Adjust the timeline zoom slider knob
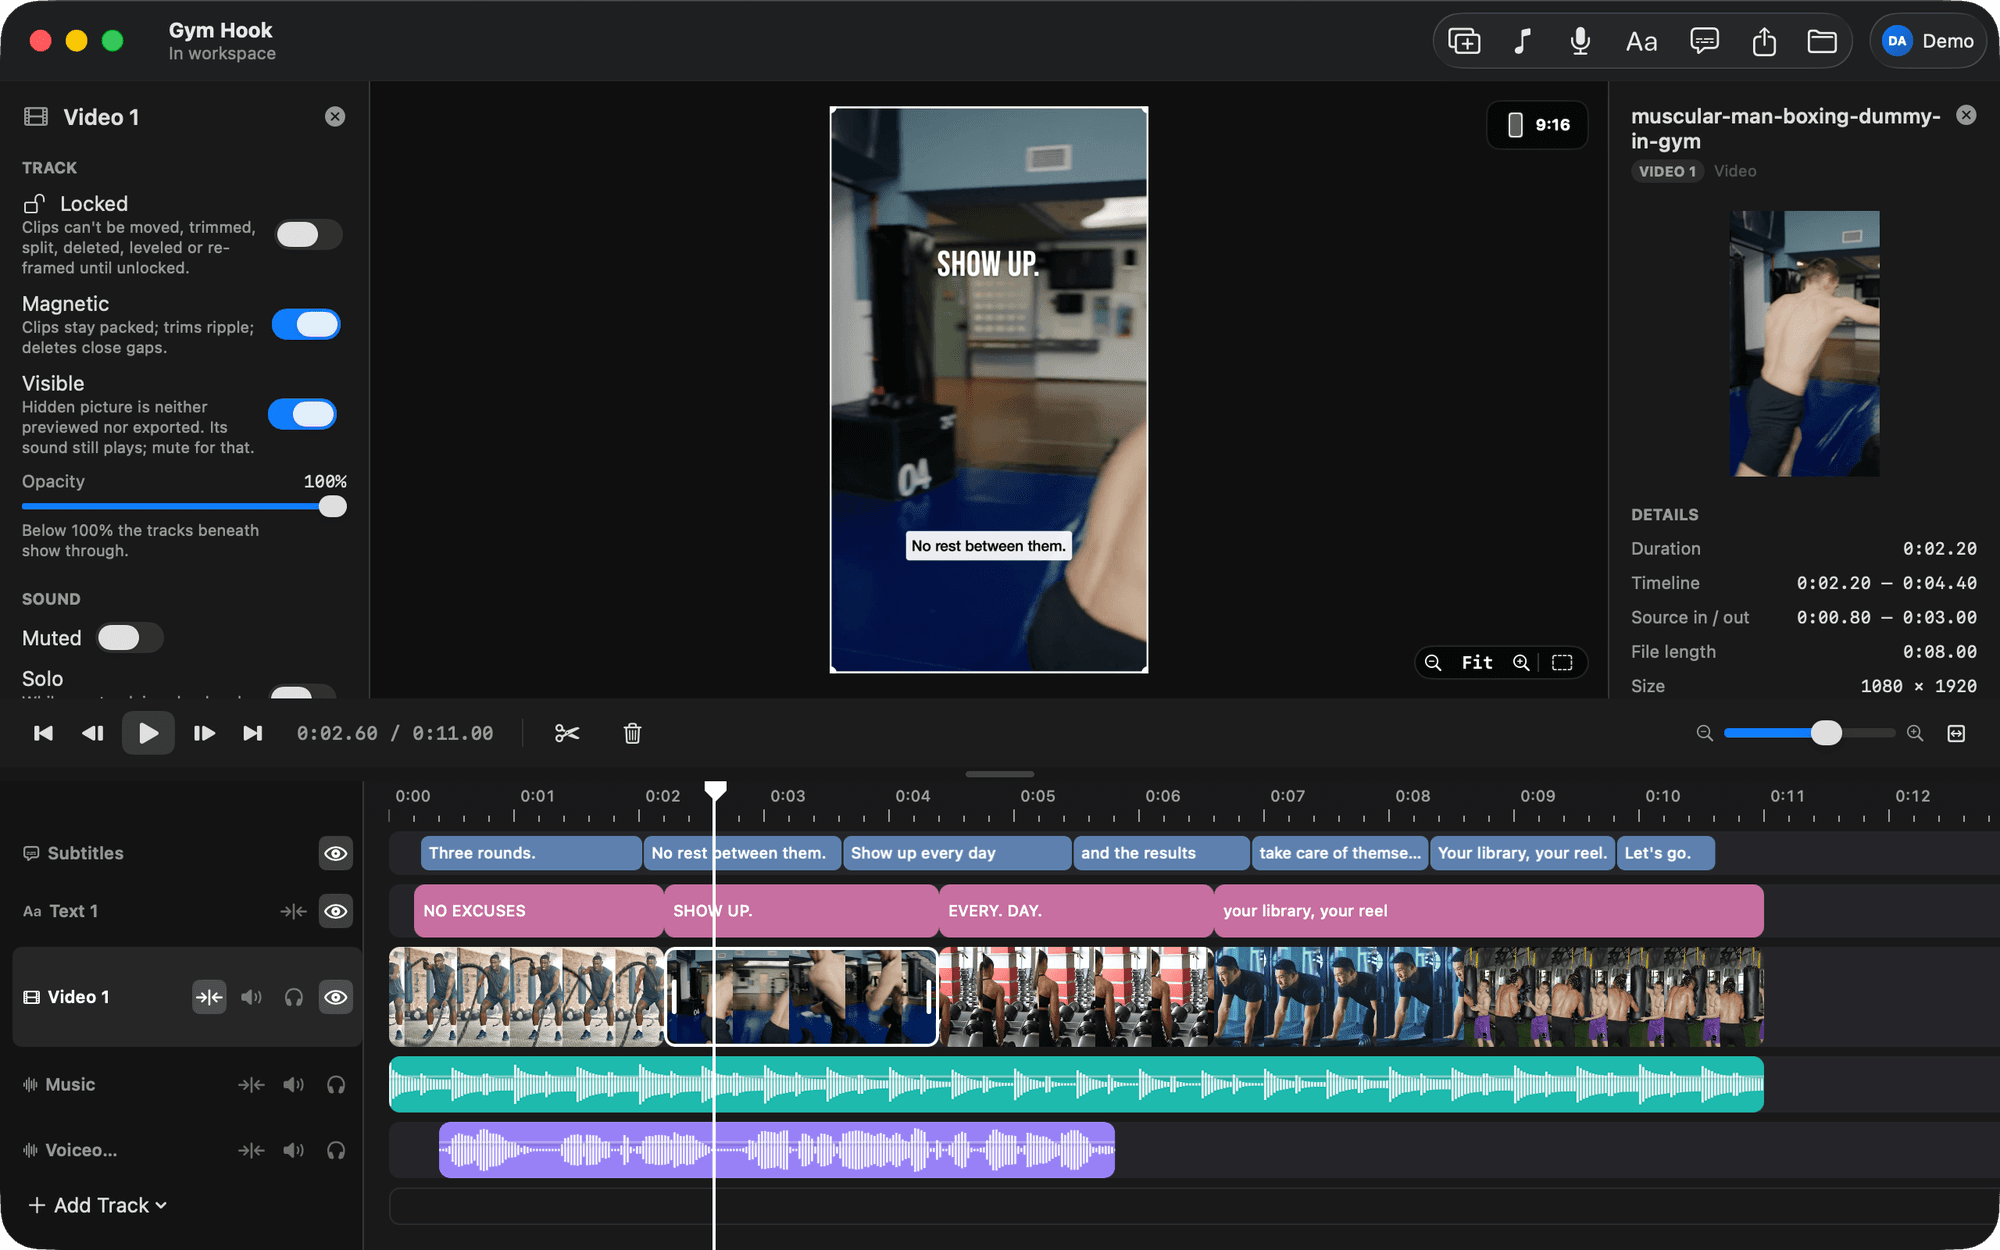The image size is (2000, 1250). click(x=1826, y=733)
